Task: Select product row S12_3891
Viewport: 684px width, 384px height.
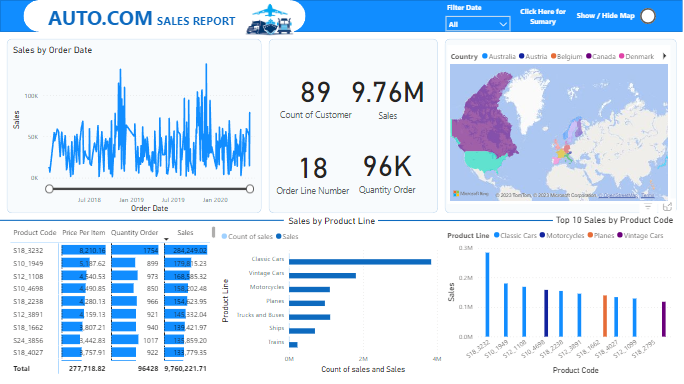Action: [110, 314]
